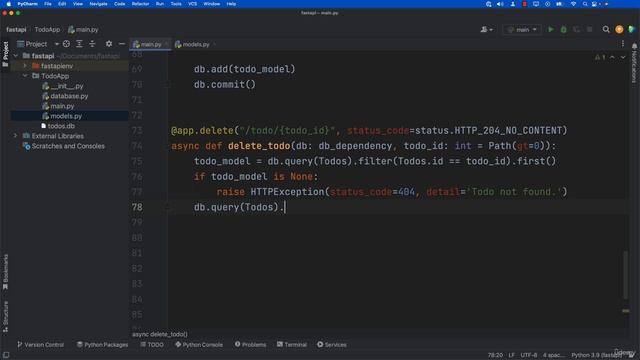Click cursor position 78:20 in status bar

pos(495,355)
